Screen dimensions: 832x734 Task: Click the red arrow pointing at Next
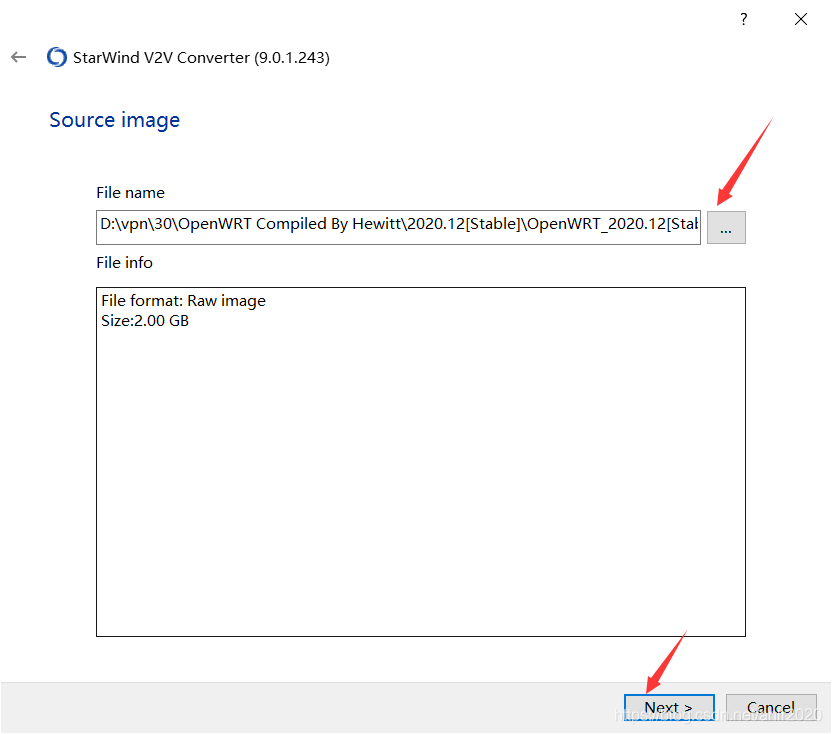[666, 662]
